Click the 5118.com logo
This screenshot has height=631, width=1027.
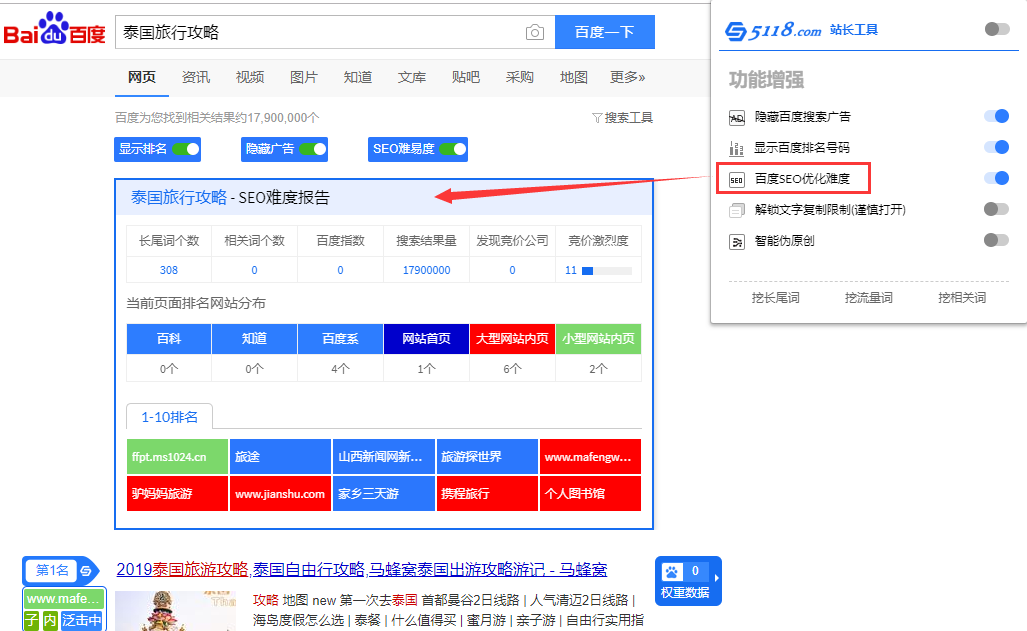point(773,30)
